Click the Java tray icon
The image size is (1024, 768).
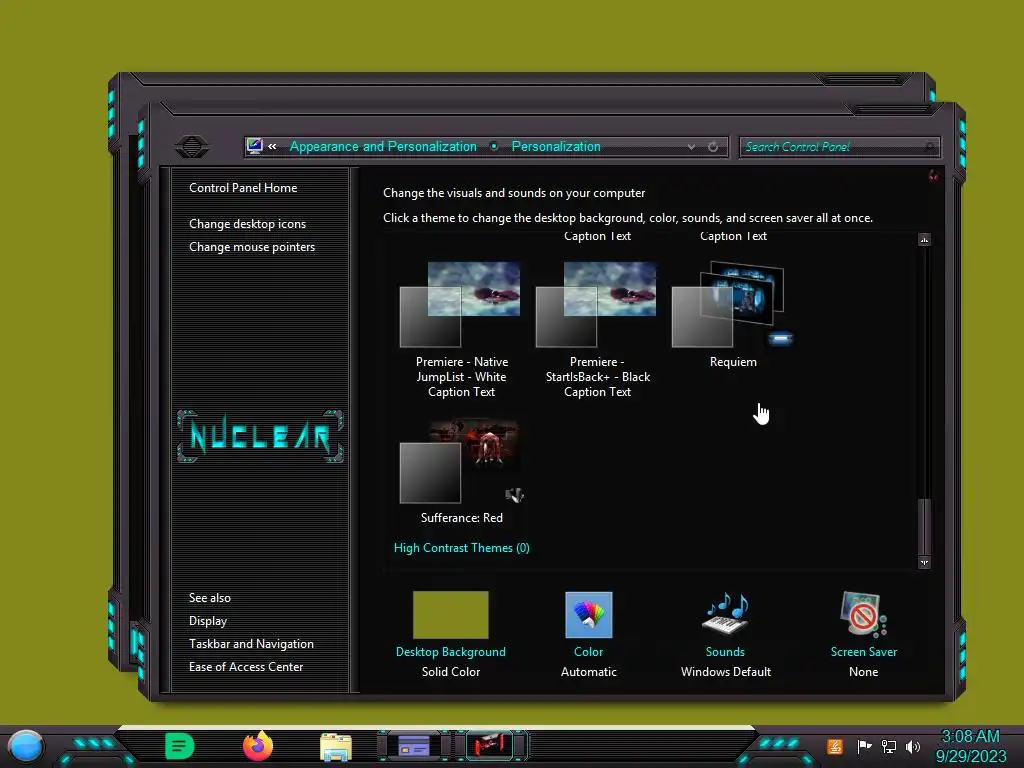(835, 746)
